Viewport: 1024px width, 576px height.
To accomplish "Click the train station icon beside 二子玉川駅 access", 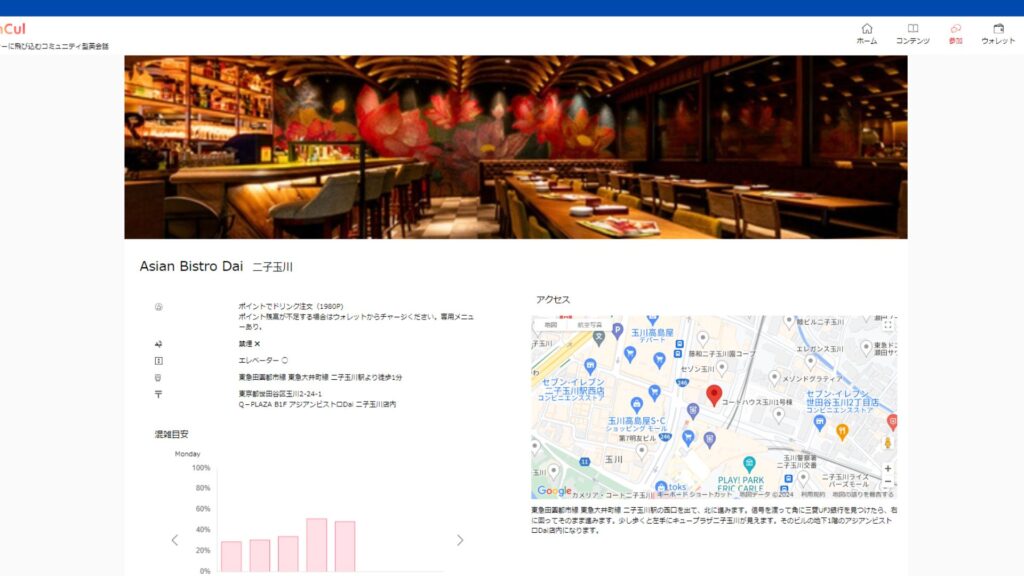I will pos(159,377).
